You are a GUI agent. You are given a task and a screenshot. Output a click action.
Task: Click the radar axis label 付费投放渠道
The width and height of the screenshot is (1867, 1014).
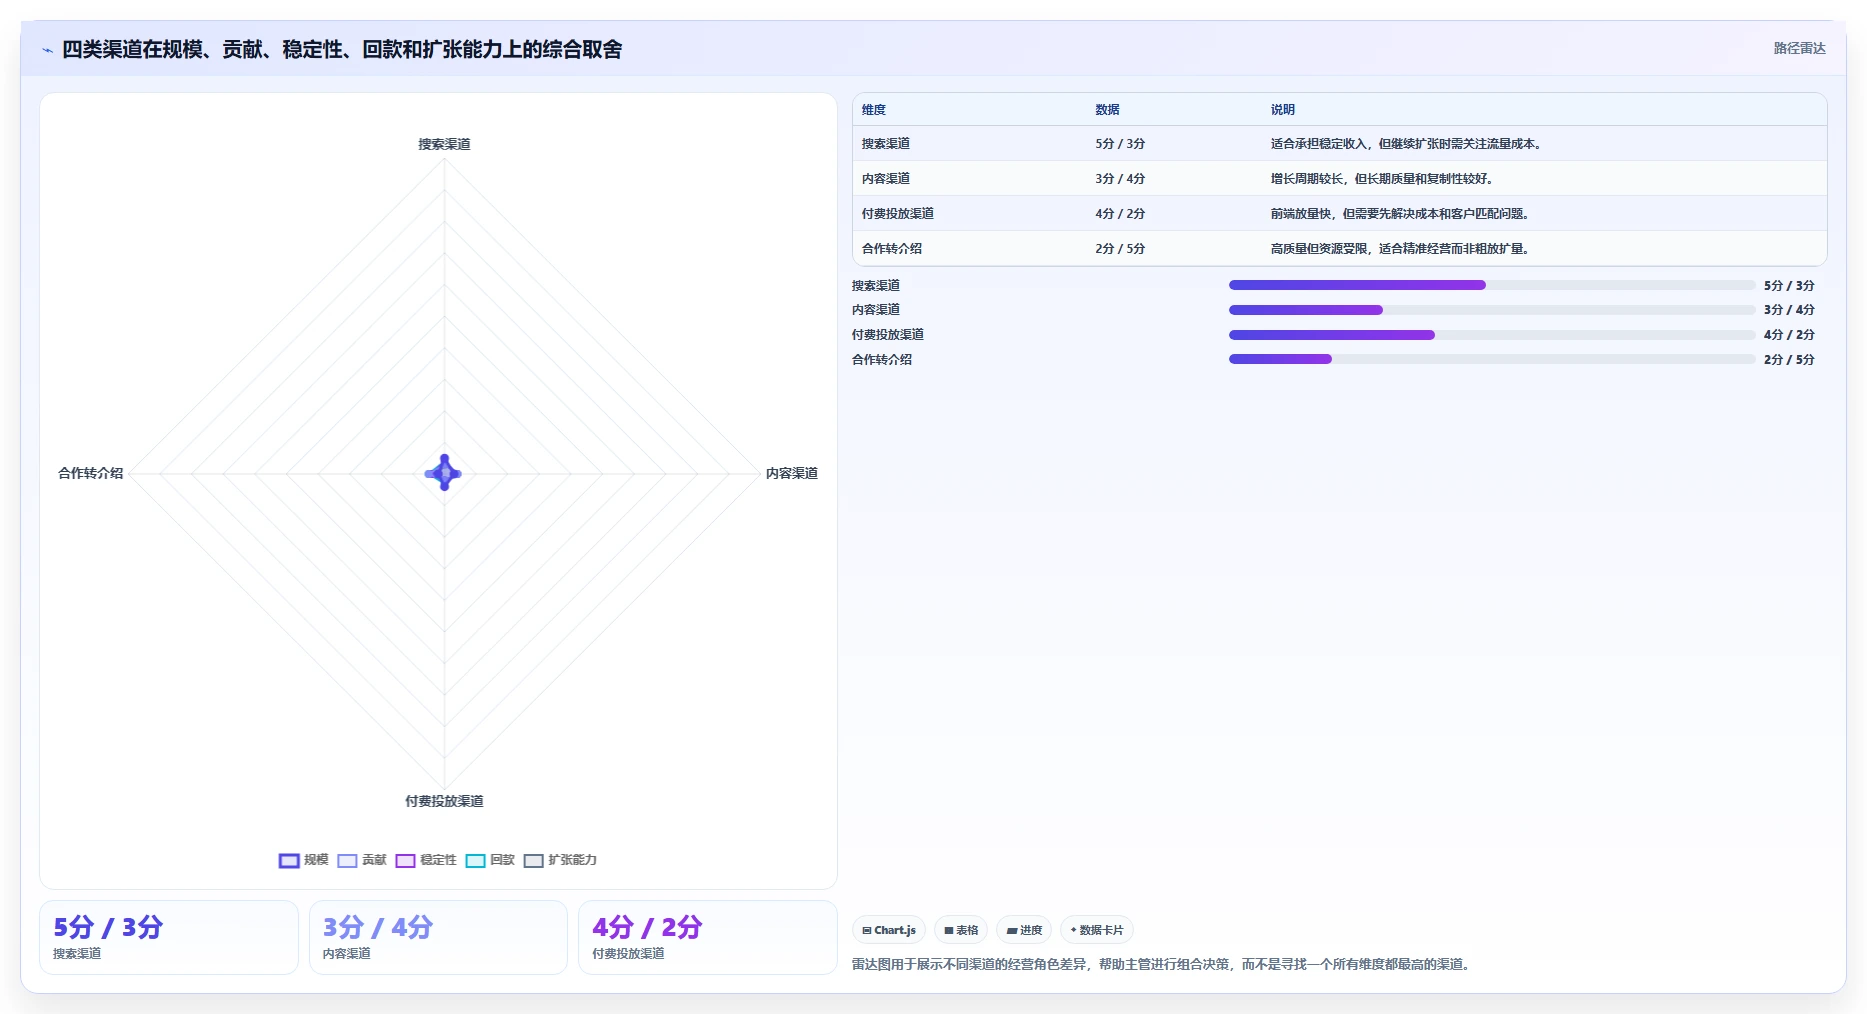coord(444,801)
